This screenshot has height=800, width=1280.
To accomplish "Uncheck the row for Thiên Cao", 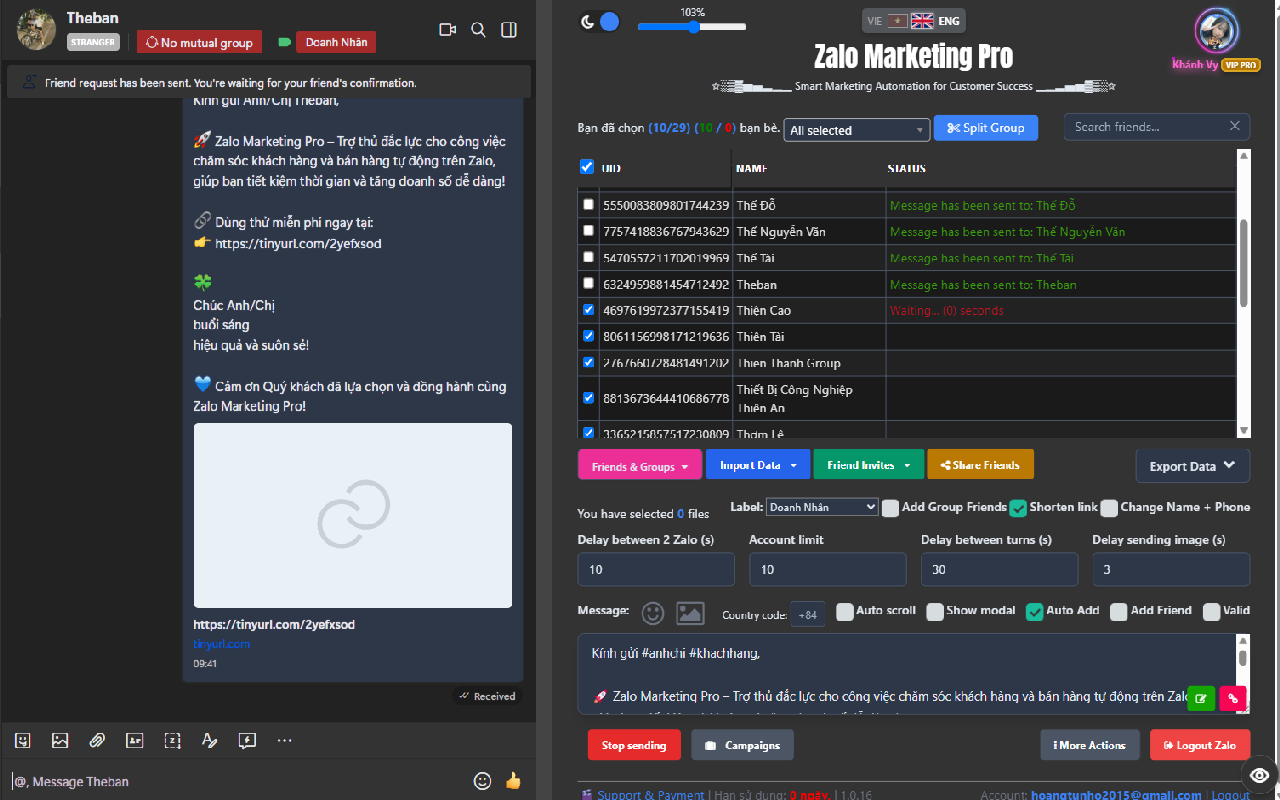I will (x=587, y=310).
